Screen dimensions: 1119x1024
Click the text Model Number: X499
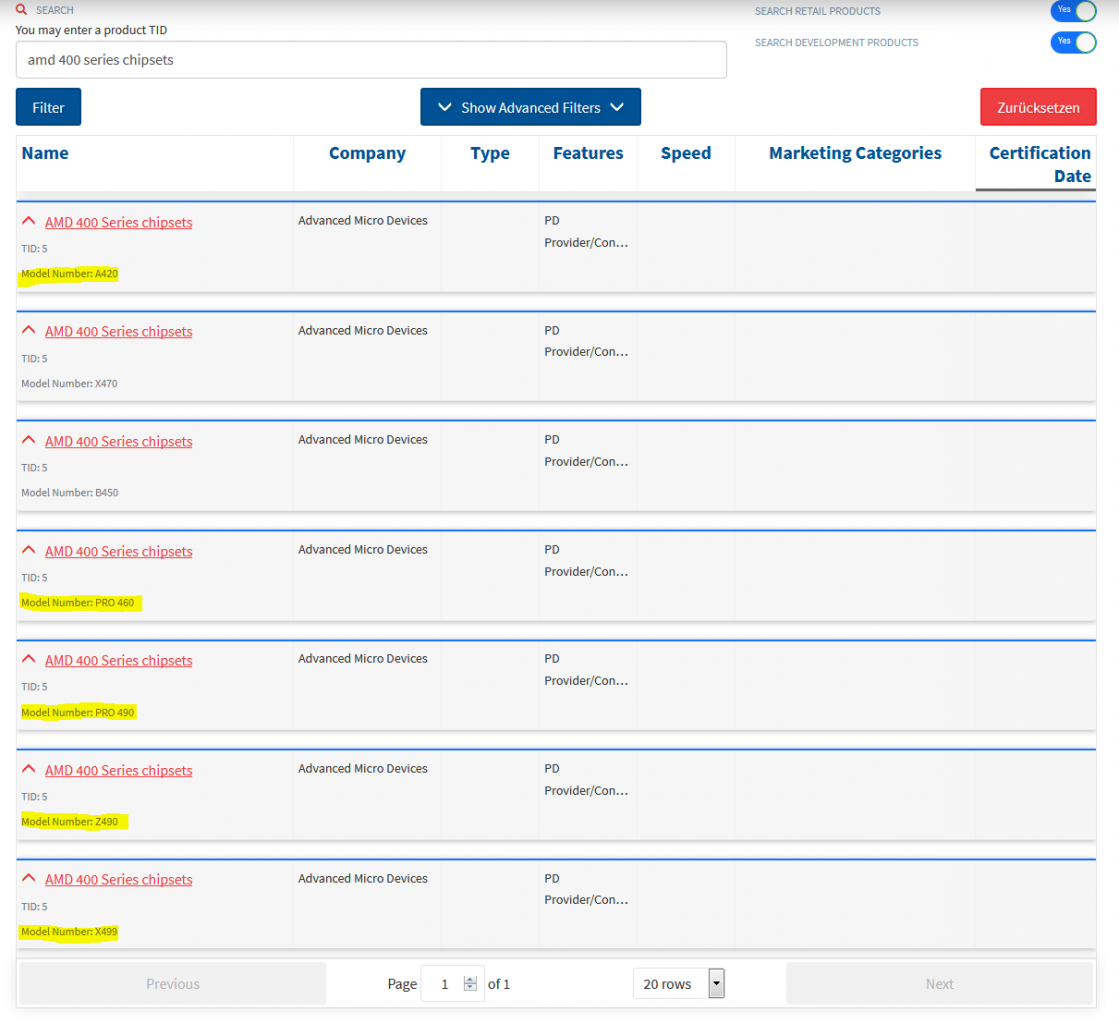(69, 932)
